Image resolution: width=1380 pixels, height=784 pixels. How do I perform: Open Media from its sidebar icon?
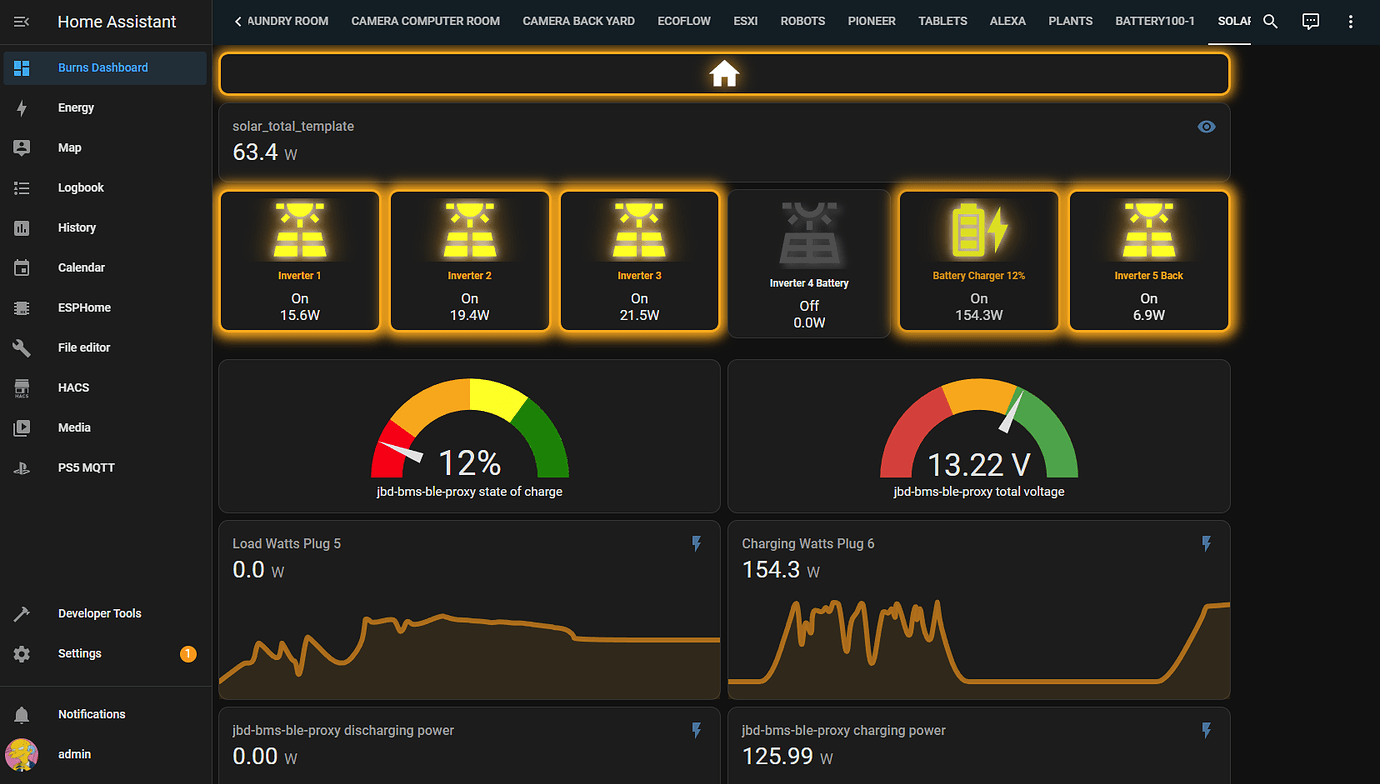tap(21, 427)
